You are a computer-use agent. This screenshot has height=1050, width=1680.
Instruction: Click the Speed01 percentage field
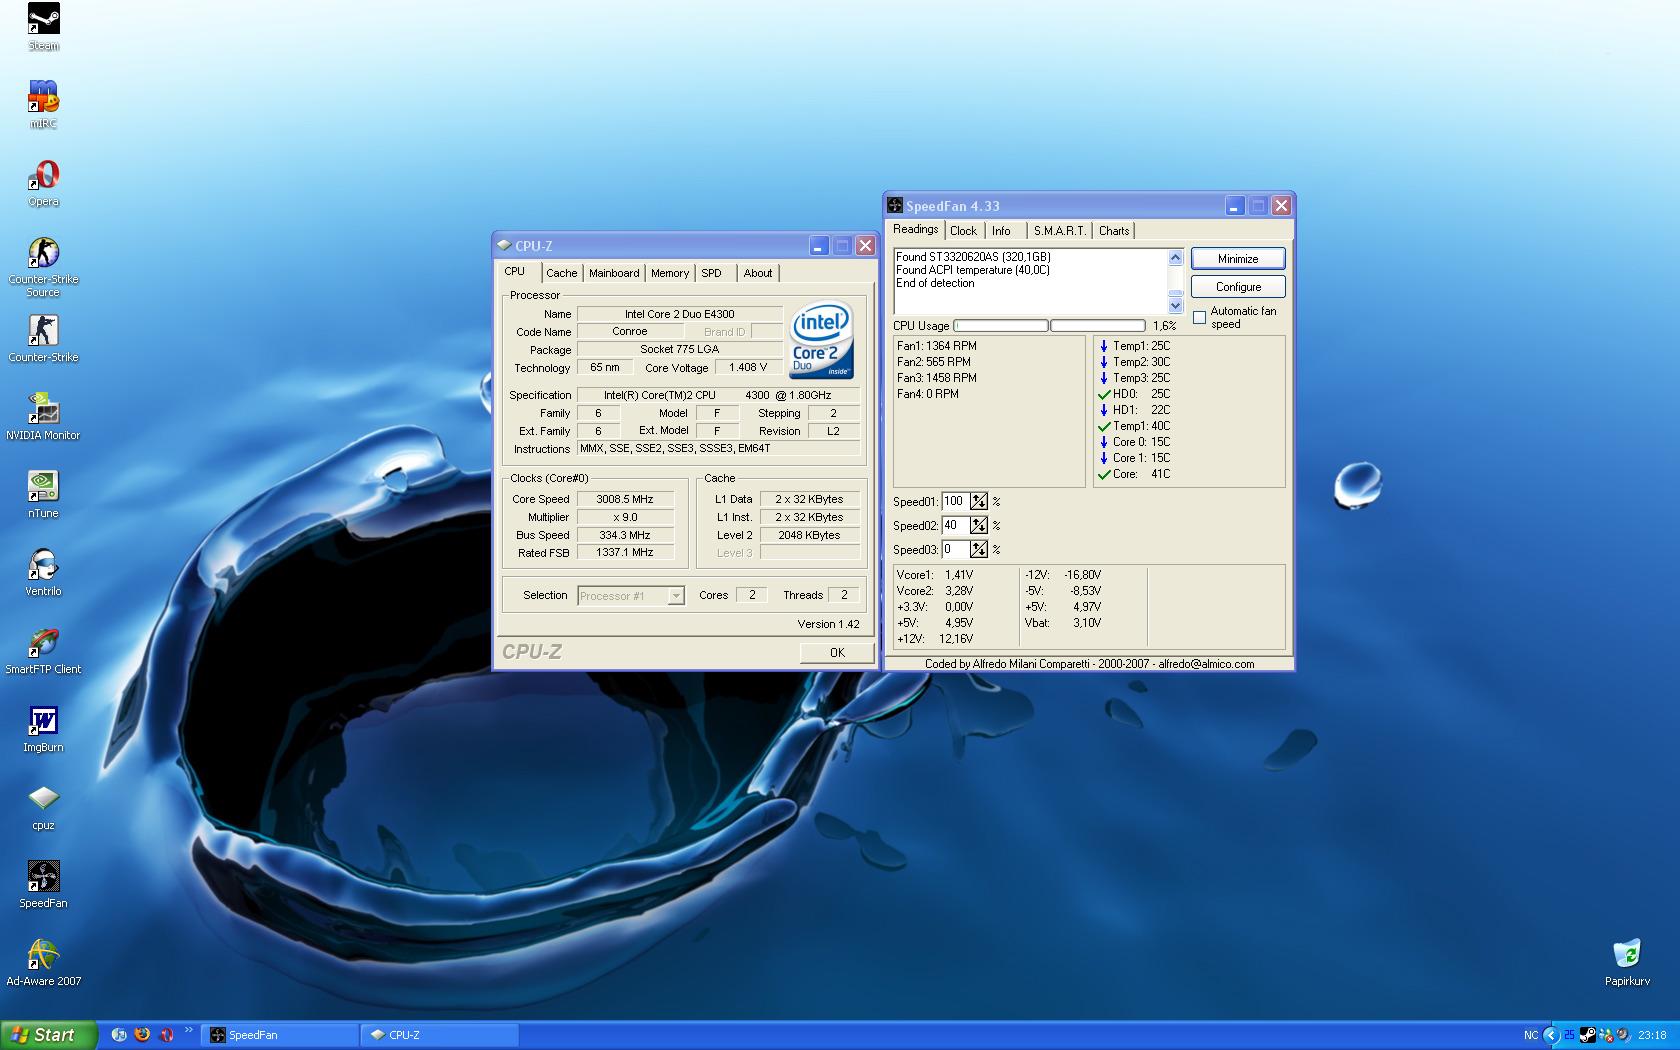954,501
